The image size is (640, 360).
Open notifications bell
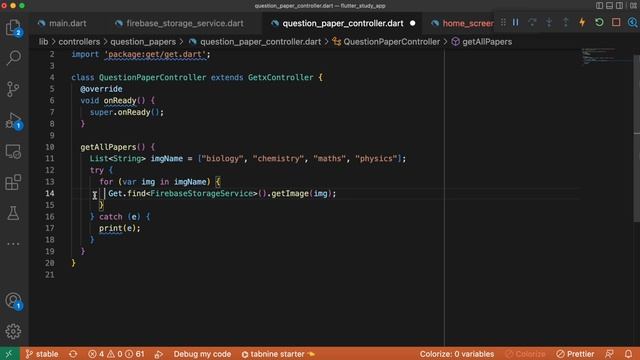point(628,354)
